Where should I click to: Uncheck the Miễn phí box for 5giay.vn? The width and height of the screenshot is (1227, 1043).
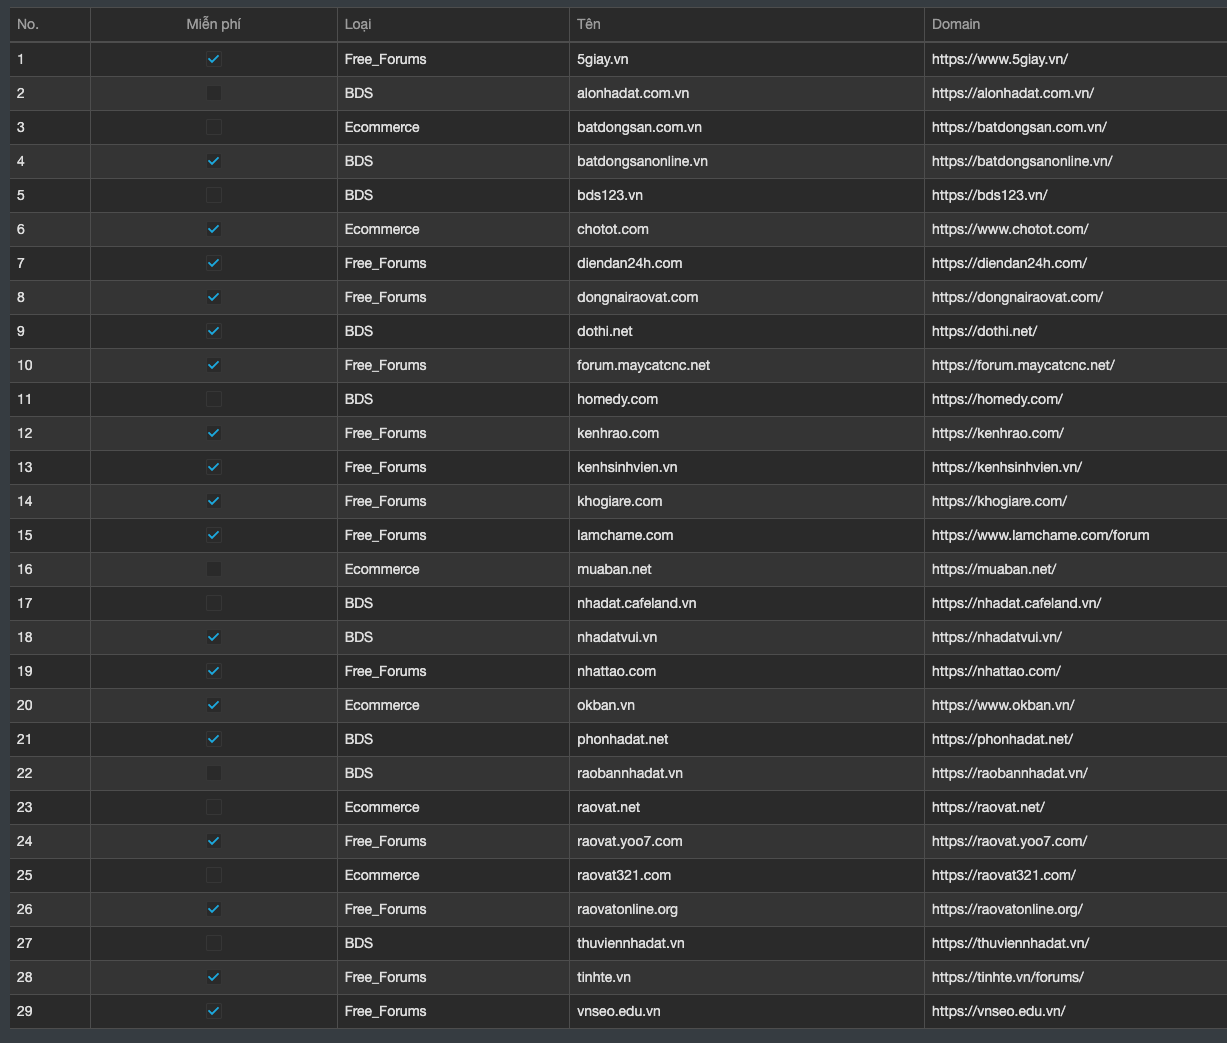(x=214, y=59)
